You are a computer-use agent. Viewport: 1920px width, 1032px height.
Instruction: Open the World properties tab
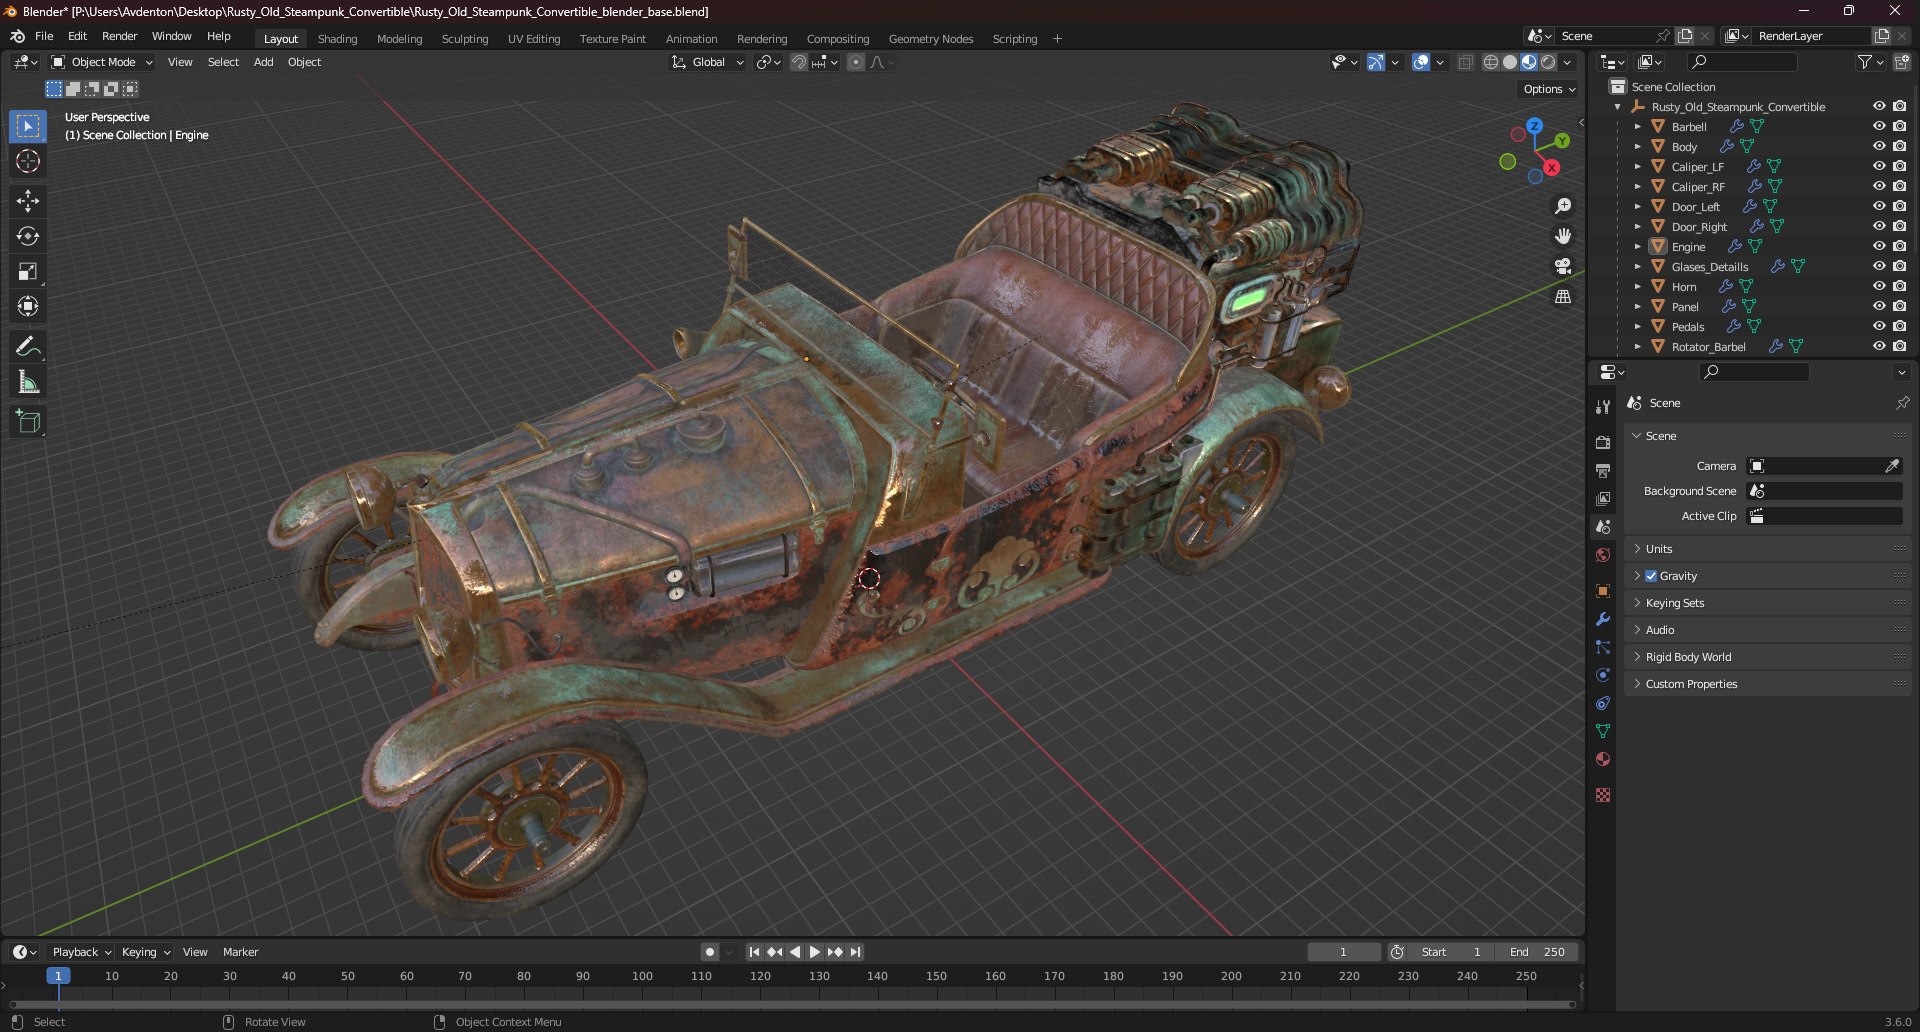coord(1603,555)
